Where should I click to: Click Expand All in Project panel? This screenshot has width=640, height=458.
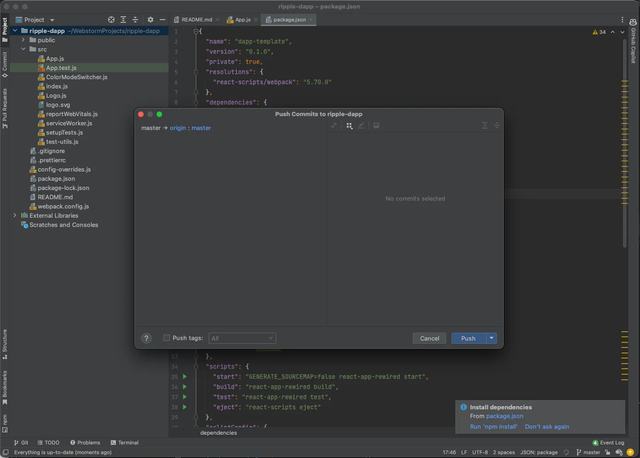point(123,20)
